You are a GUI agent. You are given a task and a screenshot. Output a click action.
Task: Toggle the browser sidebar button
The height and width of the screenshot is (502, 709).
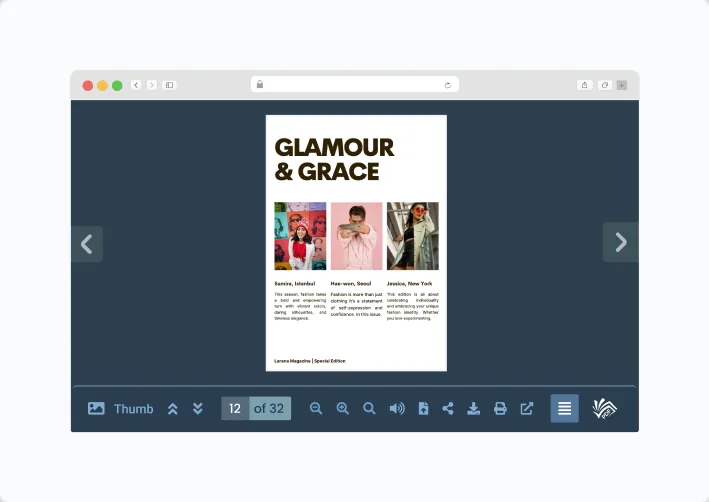(170, 85)
